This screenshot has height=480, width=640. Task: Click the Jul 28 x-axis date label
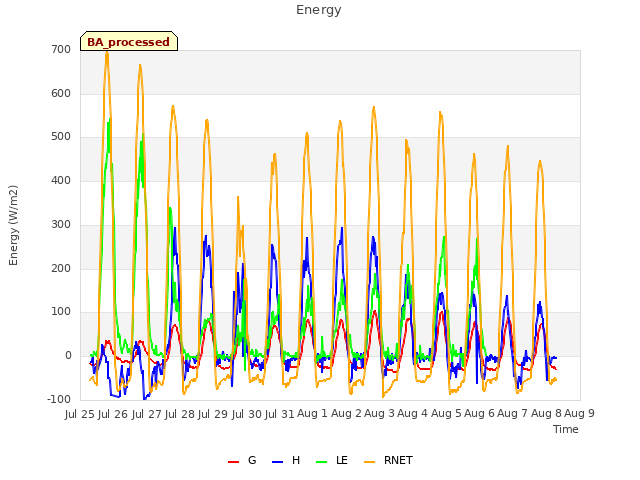180,414
